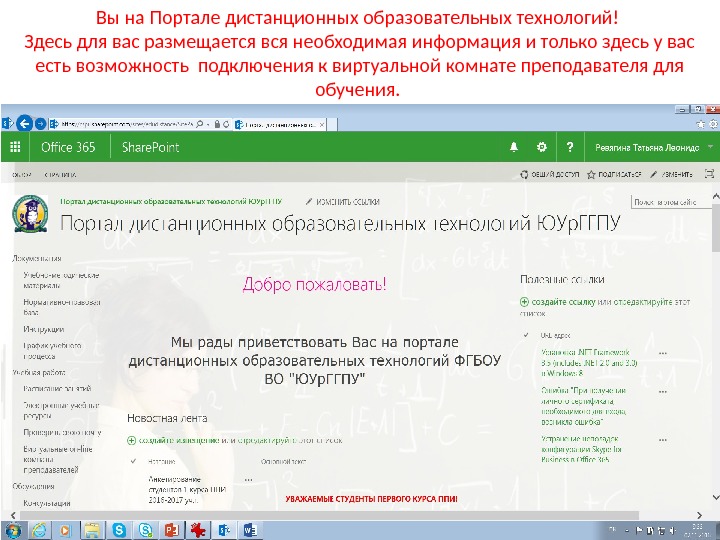
Task: Click the 'SharePoint' header link
Action: (x=150, y=147)
